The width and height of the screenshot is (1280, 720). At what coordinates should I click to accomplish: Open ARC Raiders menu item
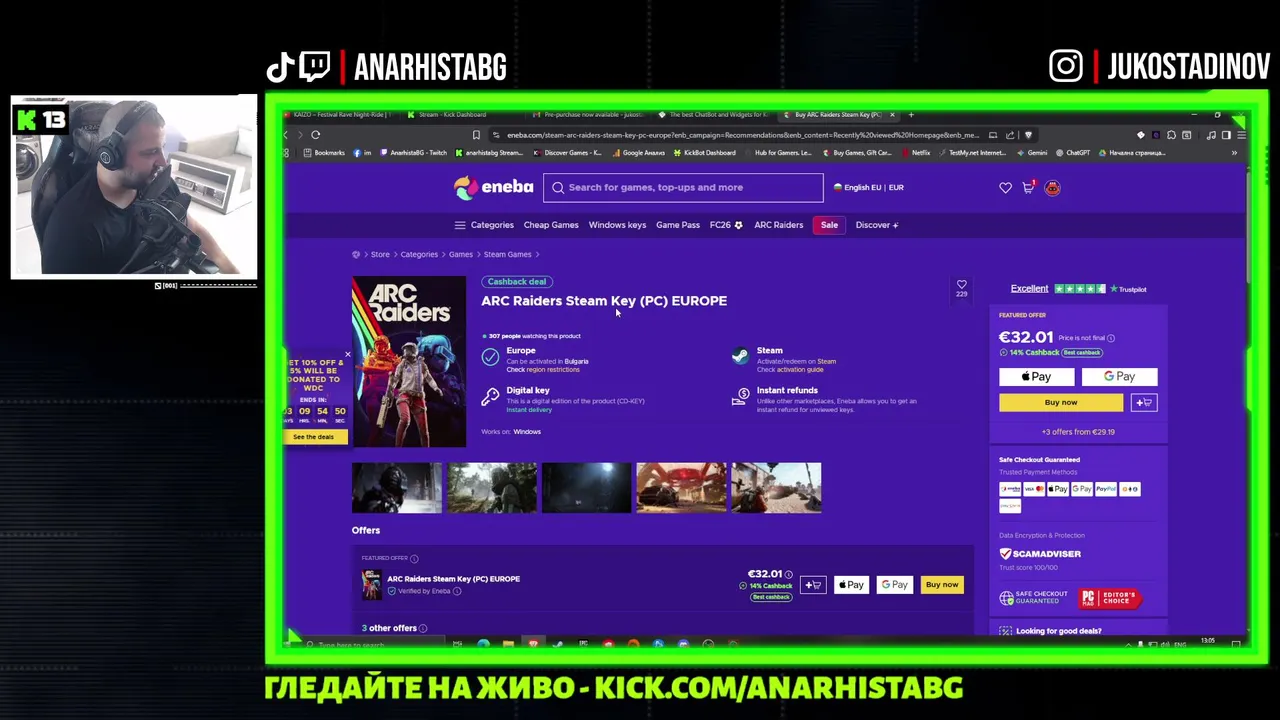click(778, 225)
